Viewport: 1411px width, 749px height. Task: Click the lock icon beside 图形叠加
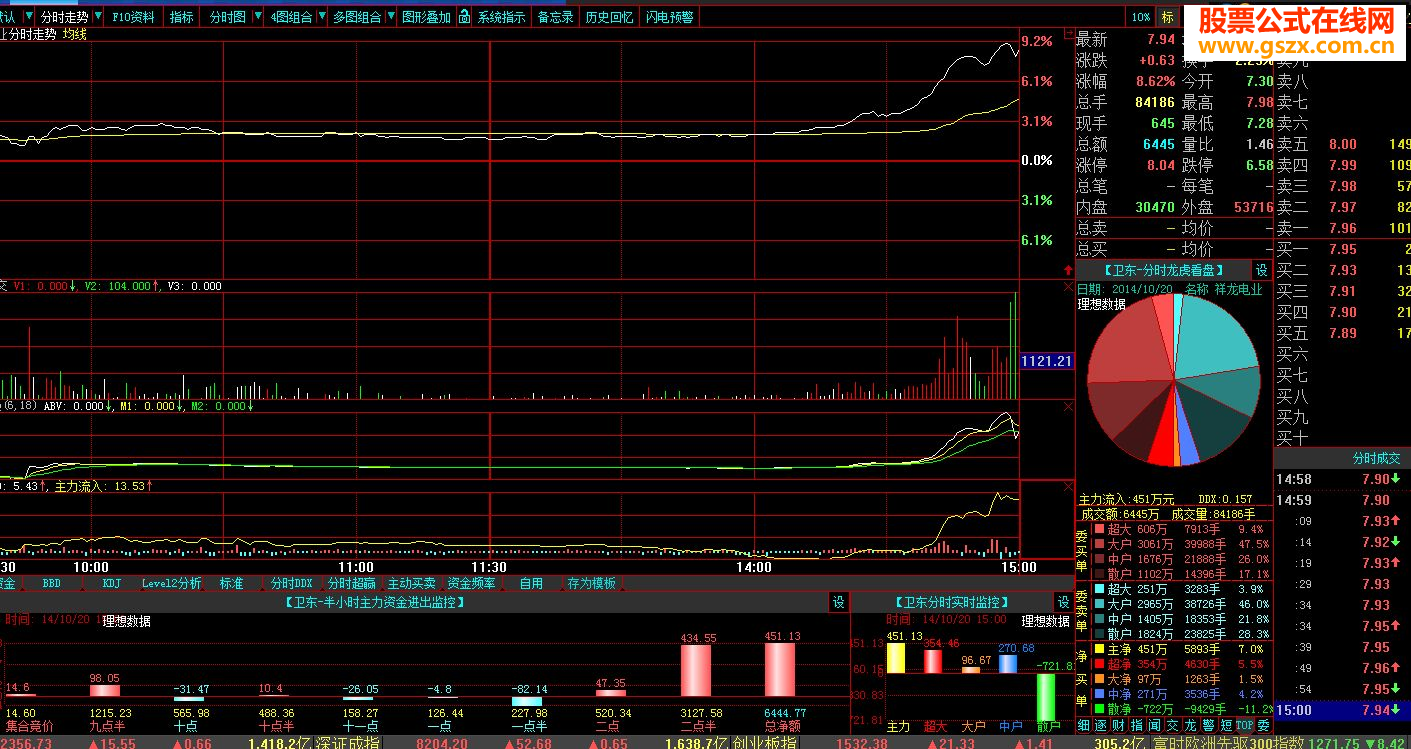(x=466, y=17)
